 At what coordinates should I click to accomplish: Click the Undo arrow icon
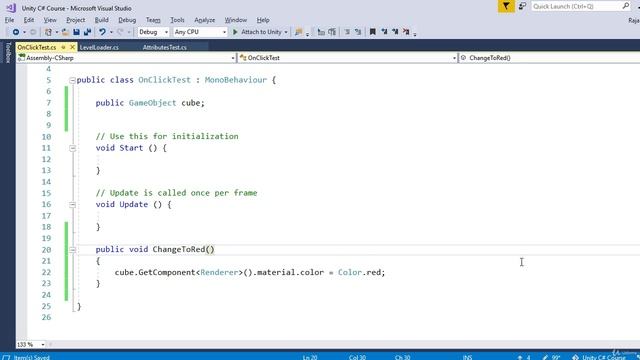[x=102, y=32]
